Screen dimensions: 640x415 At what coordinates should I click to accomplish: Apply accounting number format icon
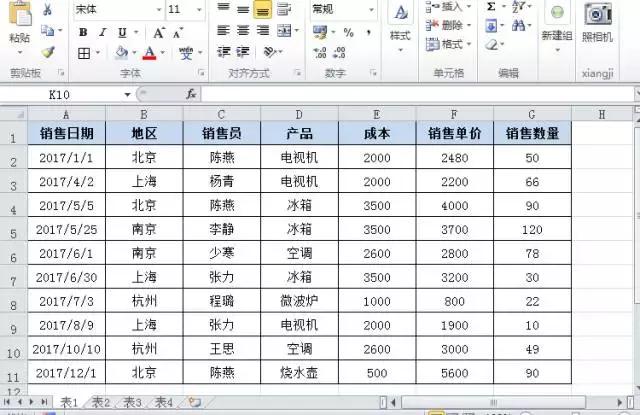click(x=320, y=32)
